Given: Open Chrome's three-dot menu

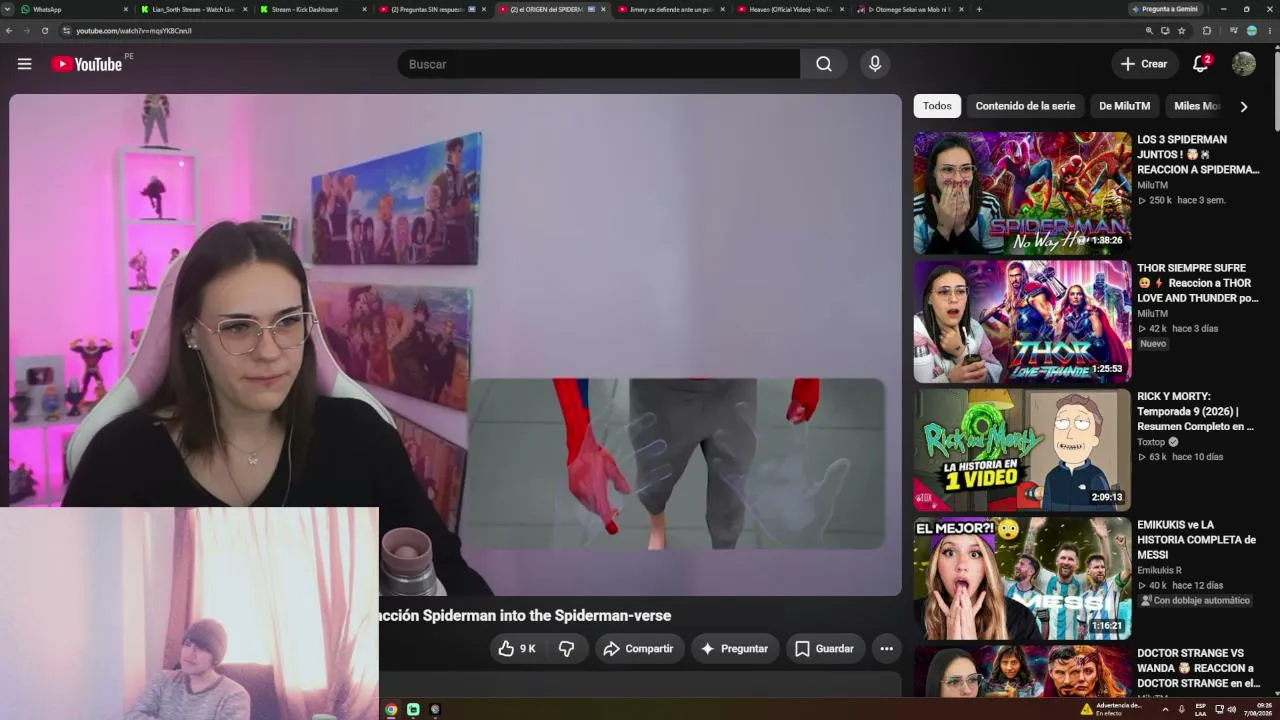Looking at the screenshot, I should coord(1270,31).
